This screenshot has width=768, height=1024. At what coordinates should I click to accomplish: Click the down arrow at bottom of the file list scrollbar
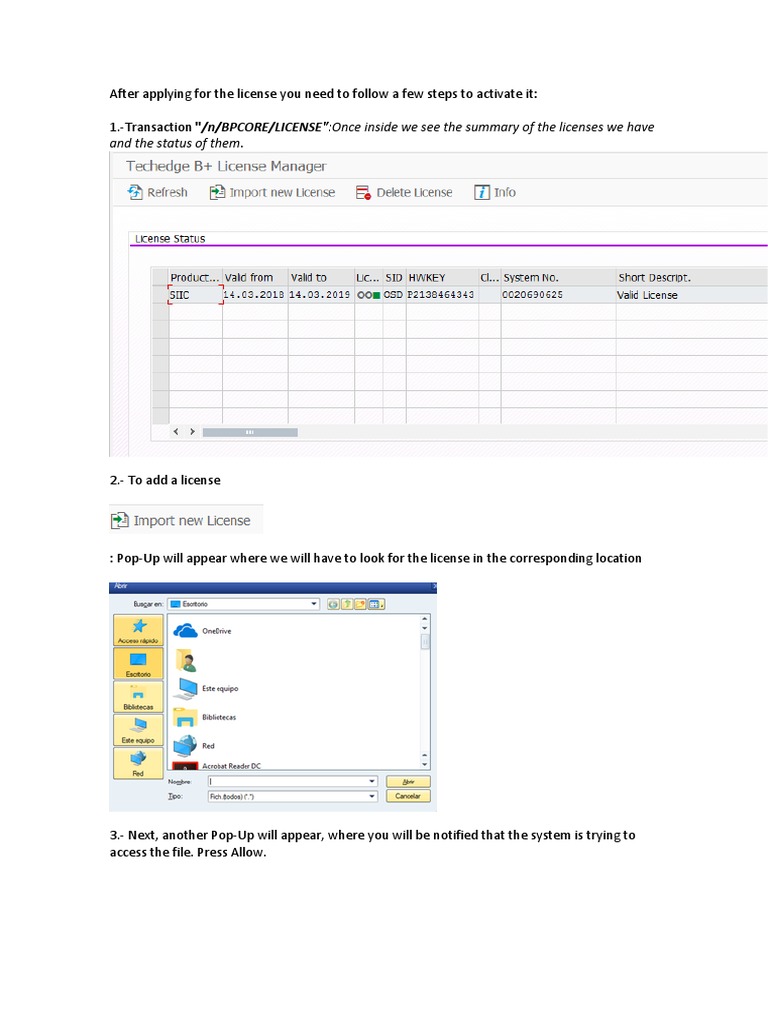425,764
